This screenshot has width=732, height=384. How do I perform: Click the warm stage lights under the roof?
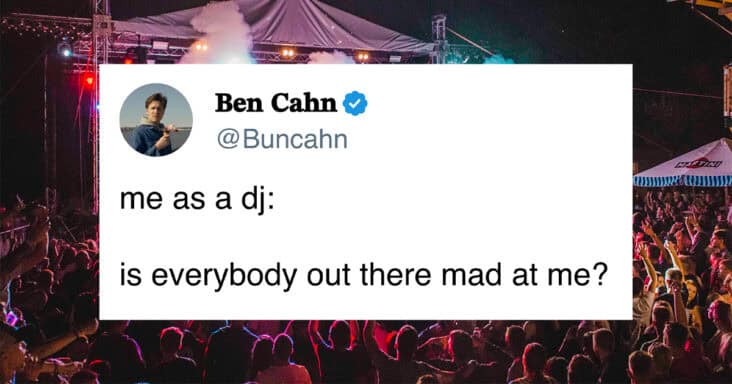click(x=288, y=52)
